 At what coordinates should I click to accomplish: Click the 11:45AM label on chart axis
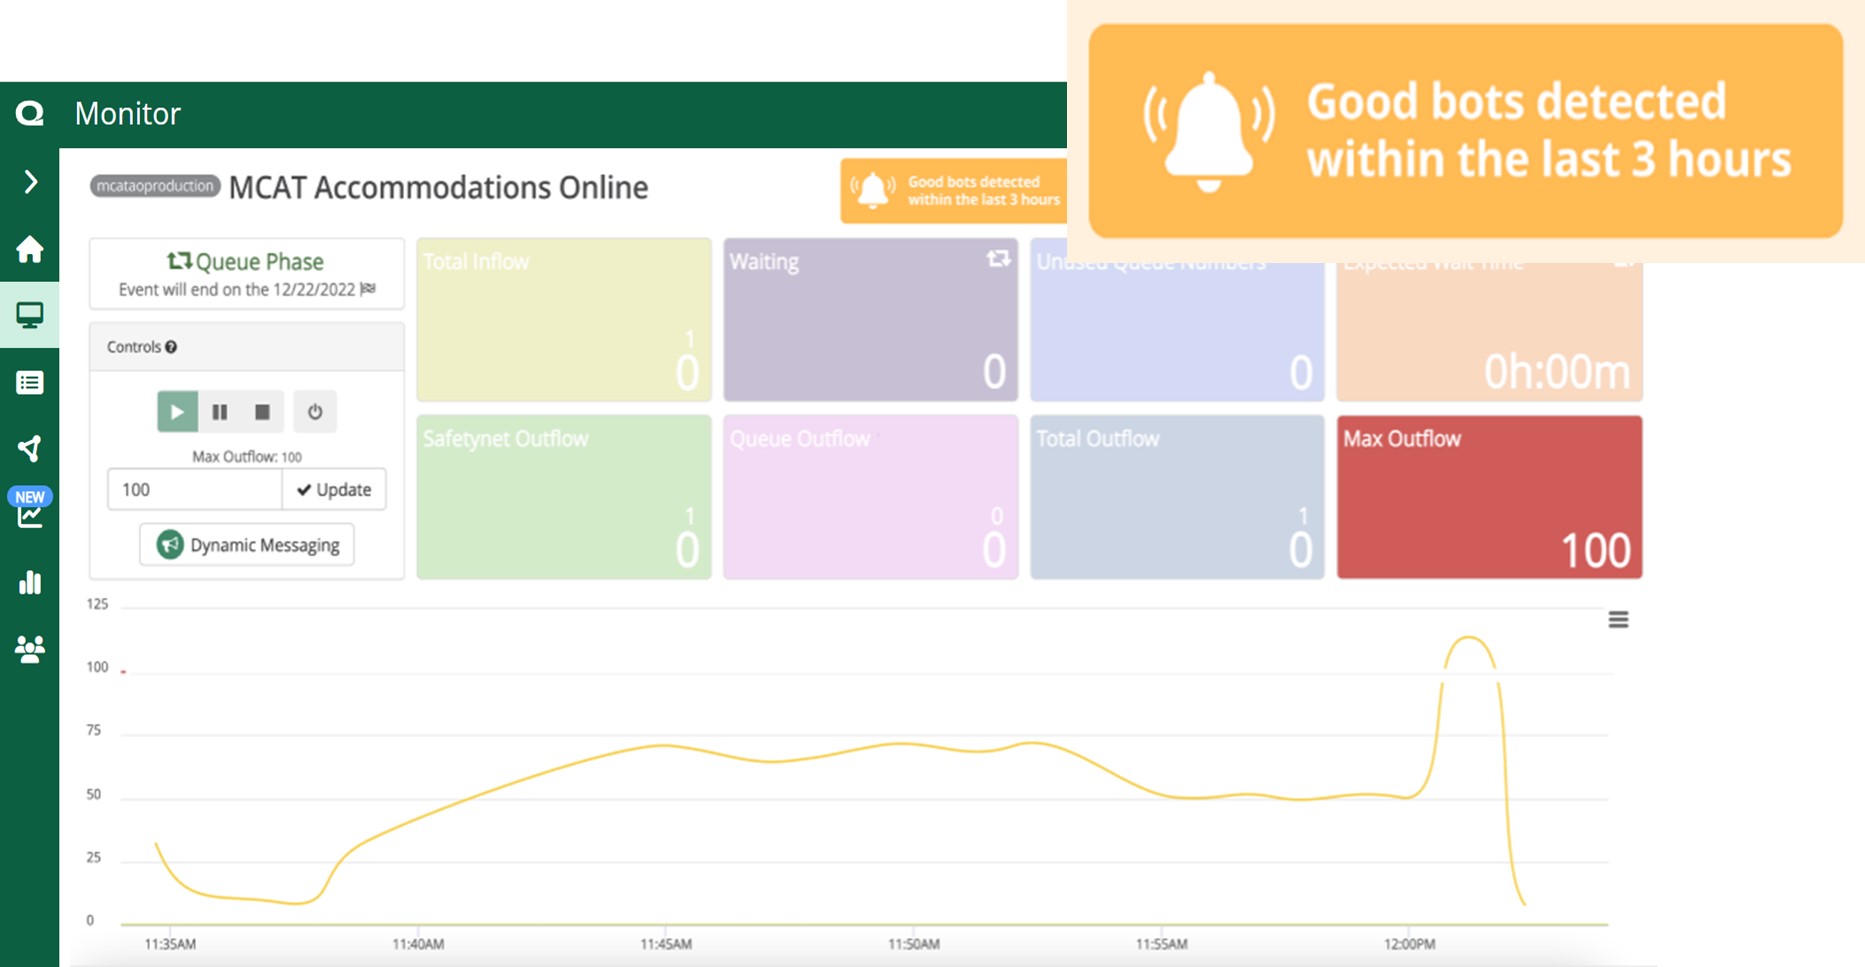(666, 944)
